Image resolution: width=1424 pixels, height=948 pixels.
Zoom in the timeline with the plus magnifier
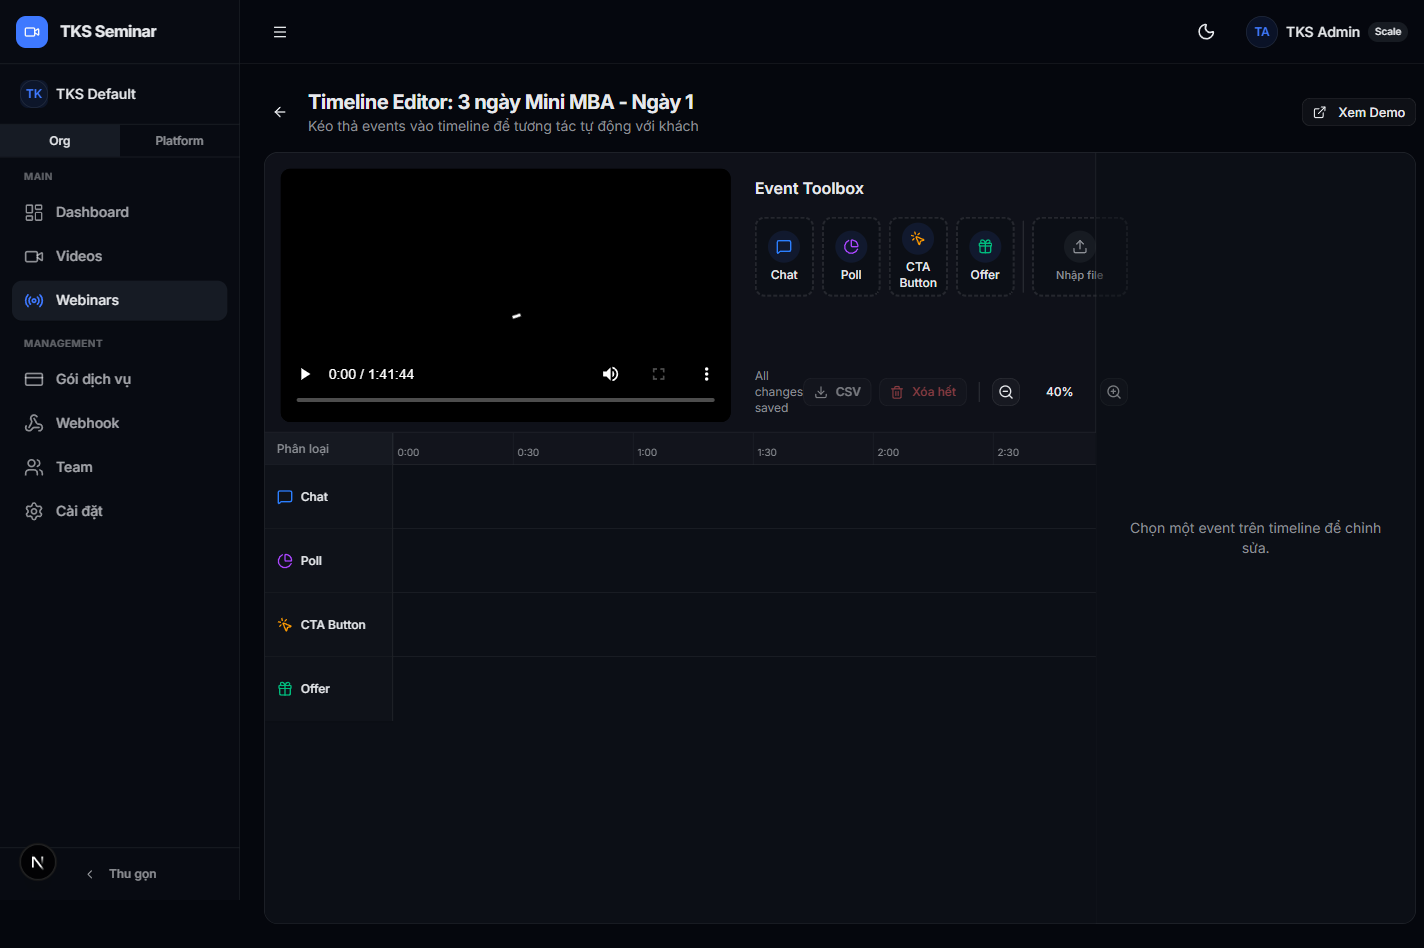1114,392
